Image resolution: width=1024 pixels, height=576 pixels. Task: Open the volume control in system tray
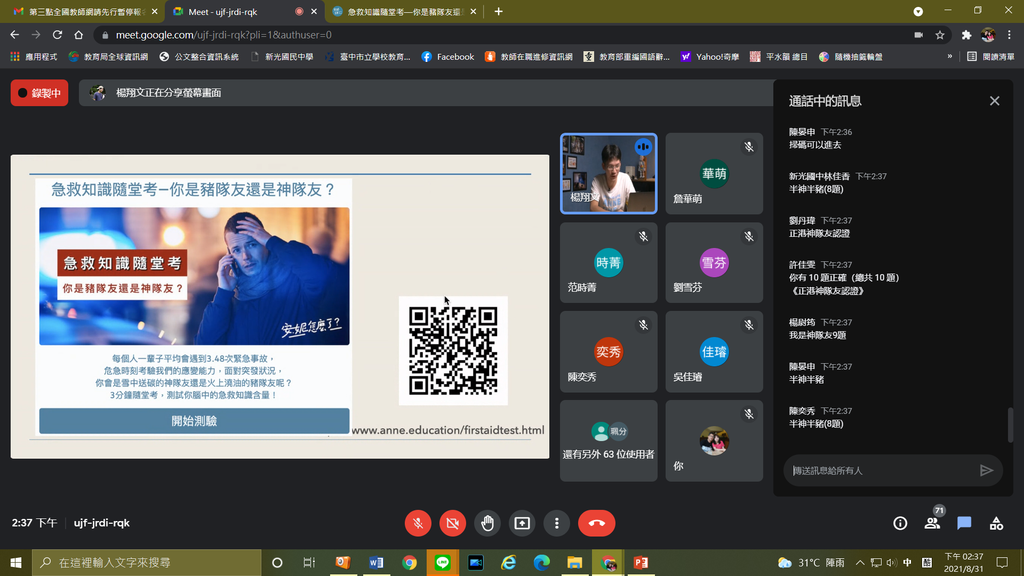point(891,562)
